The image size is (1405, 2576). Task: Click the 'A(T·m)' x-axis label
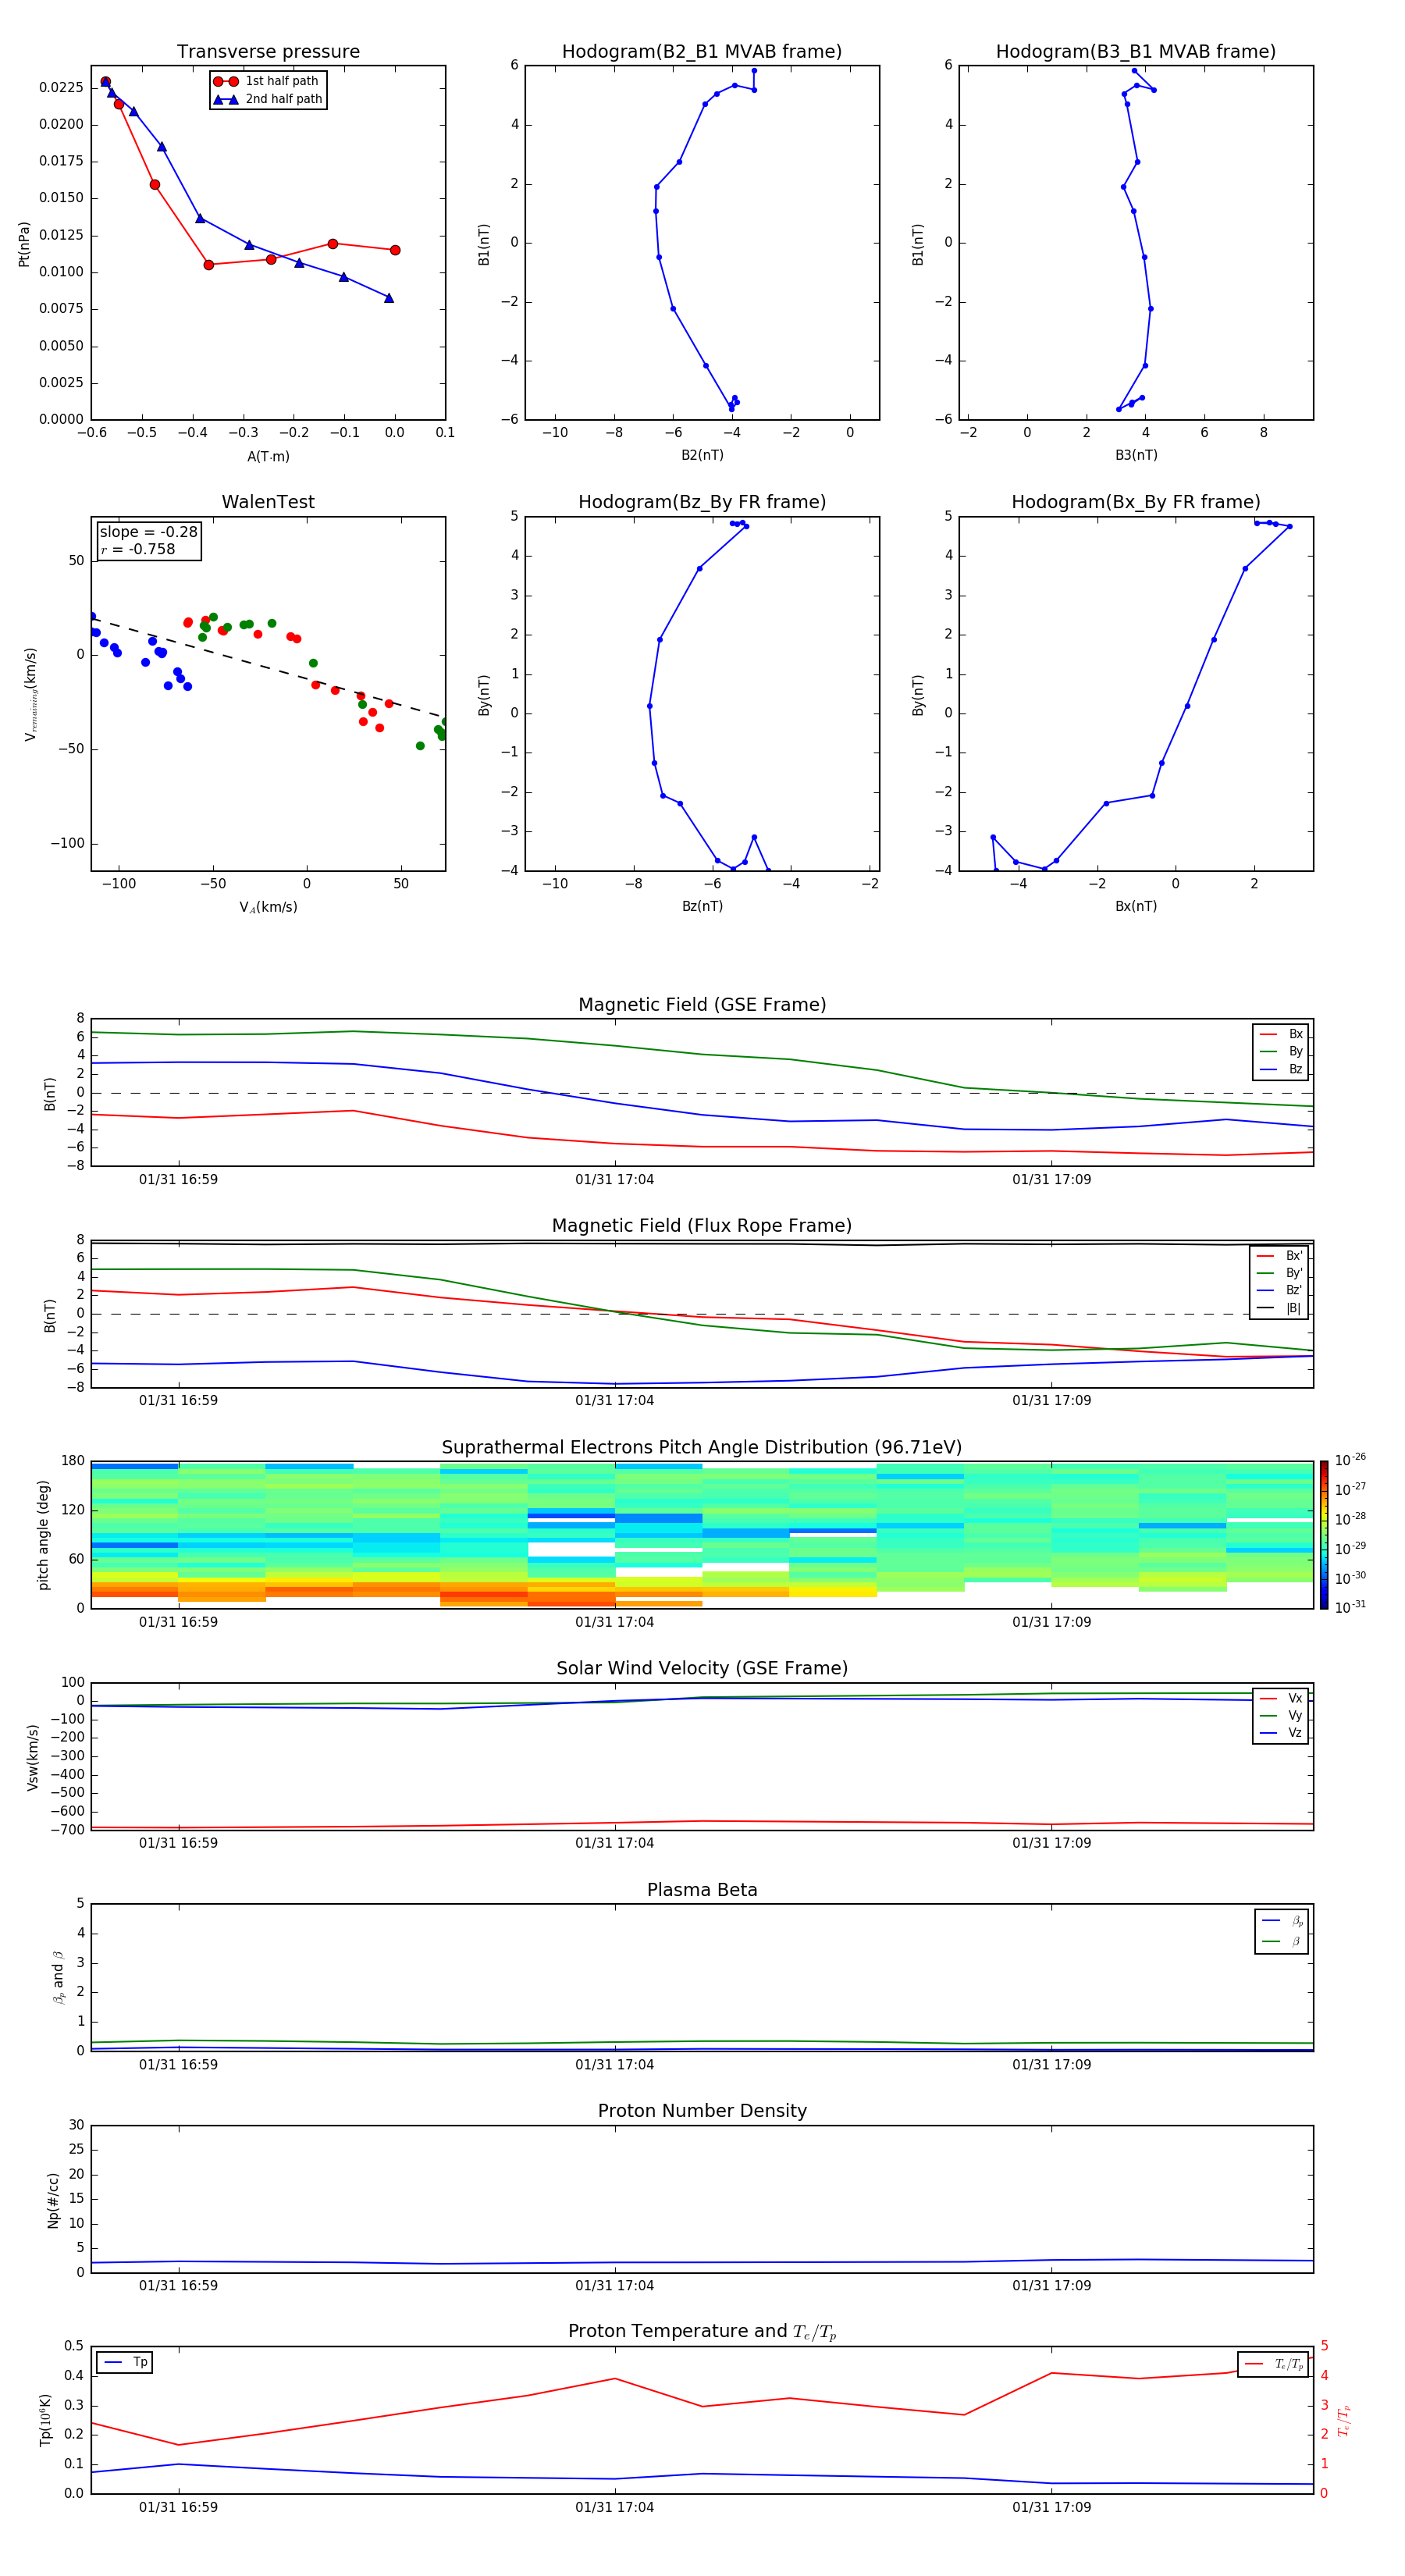[x=268, y=457]
